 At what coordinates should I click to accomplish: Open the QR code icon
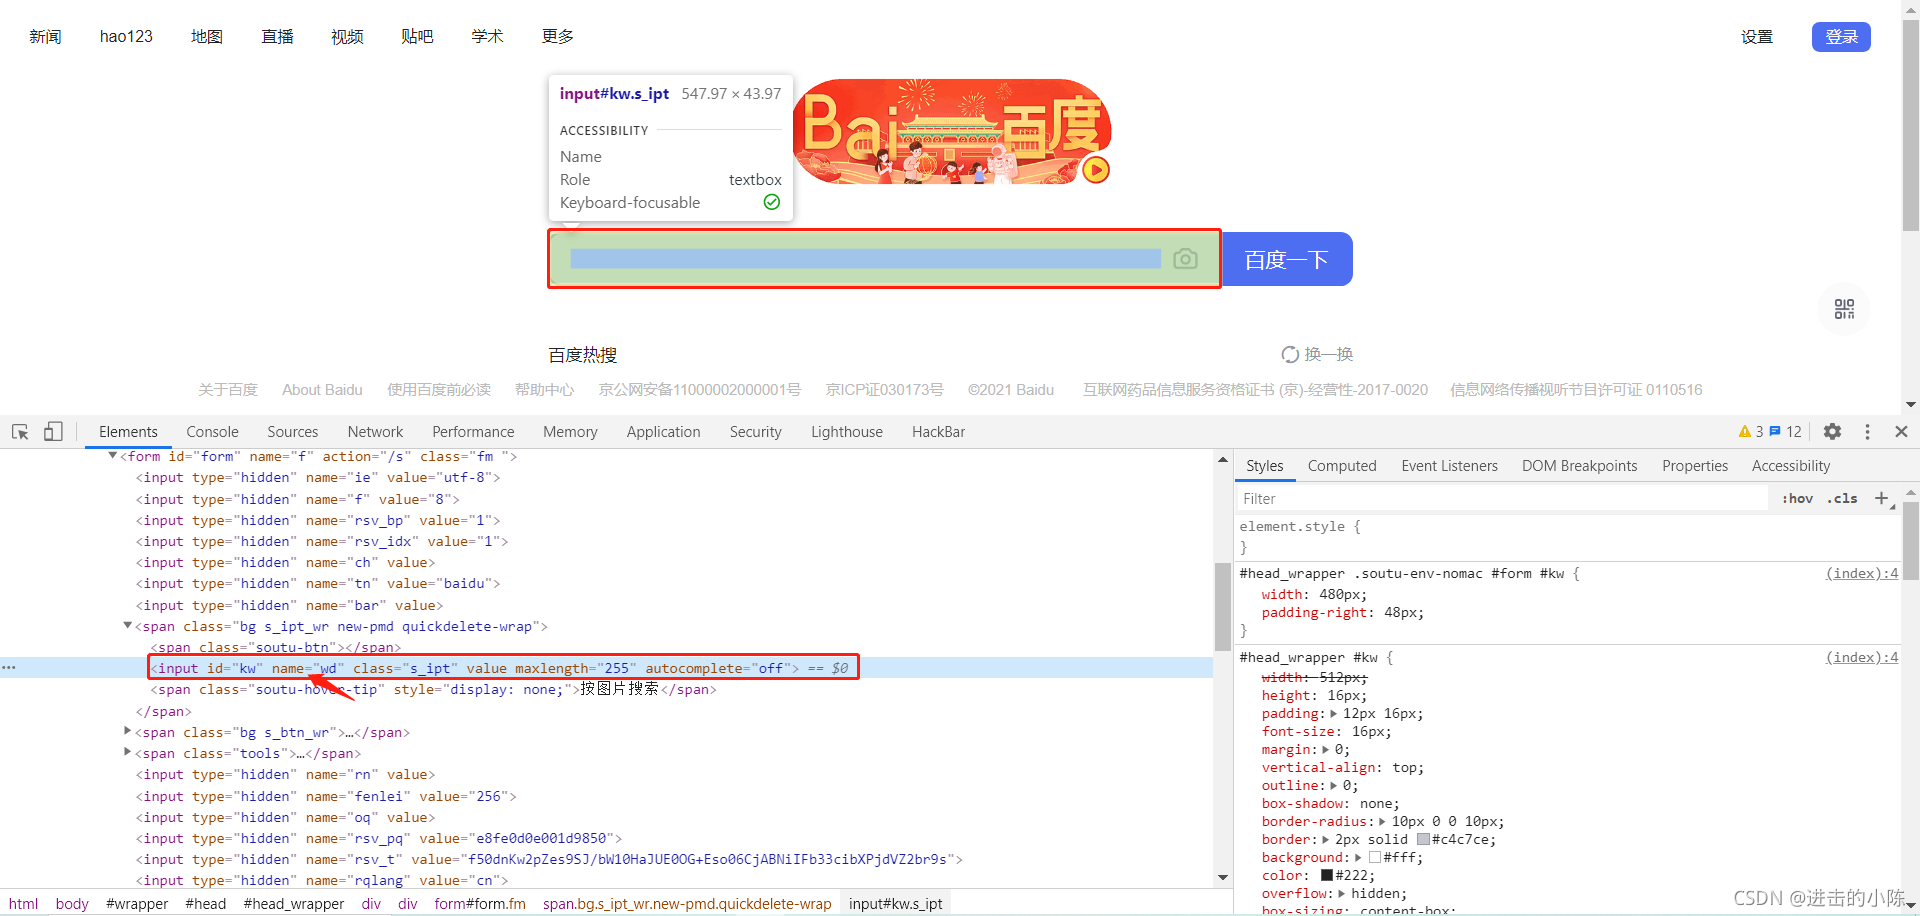[1844, 309]
